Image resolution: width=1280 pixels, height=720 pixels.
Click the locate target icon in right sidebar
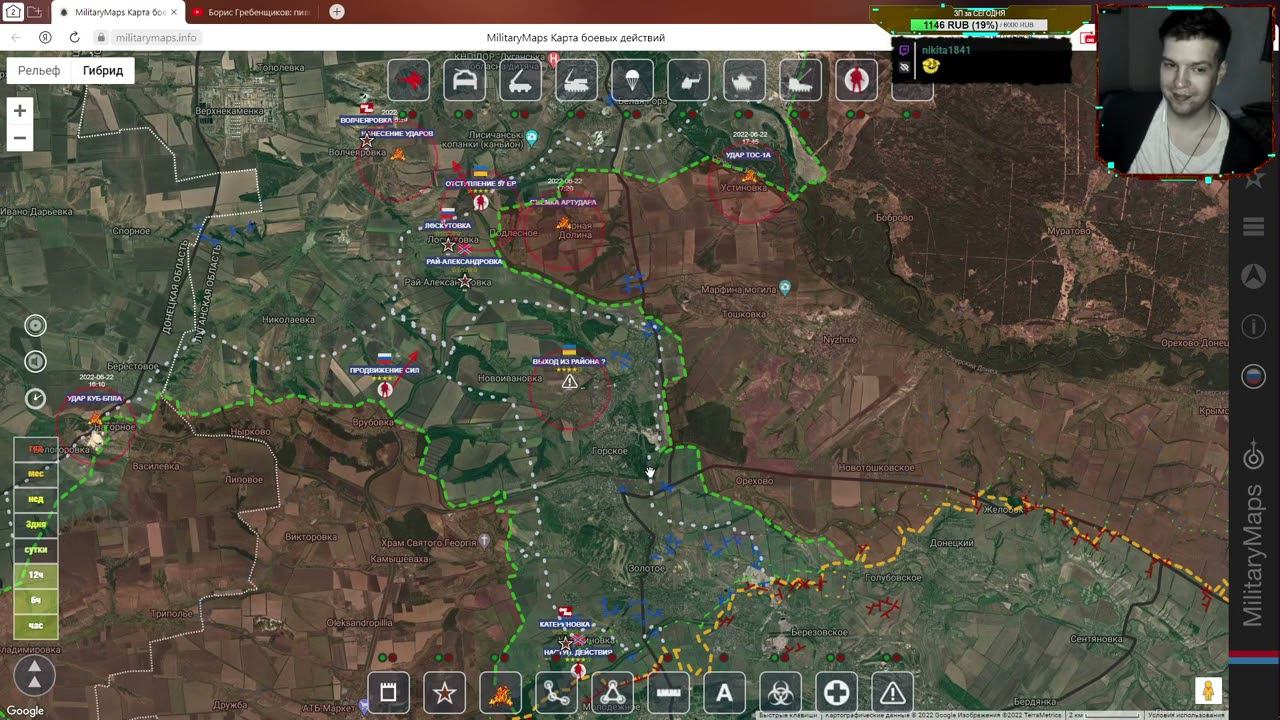click(x=1254, y=455)
